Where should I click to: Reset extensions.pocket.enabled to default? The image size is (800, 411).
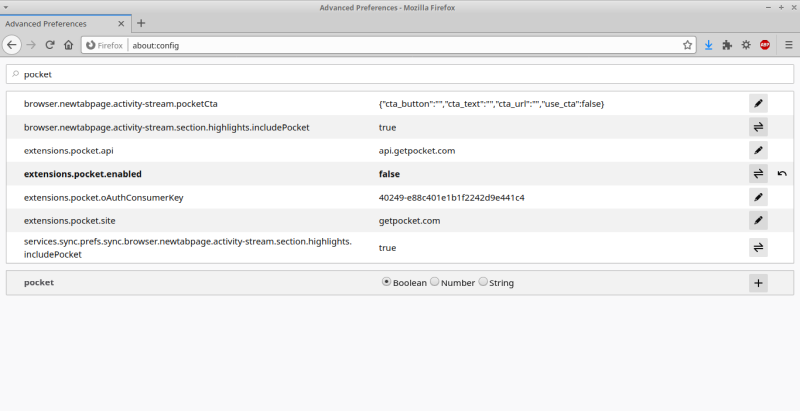(782, 174)
